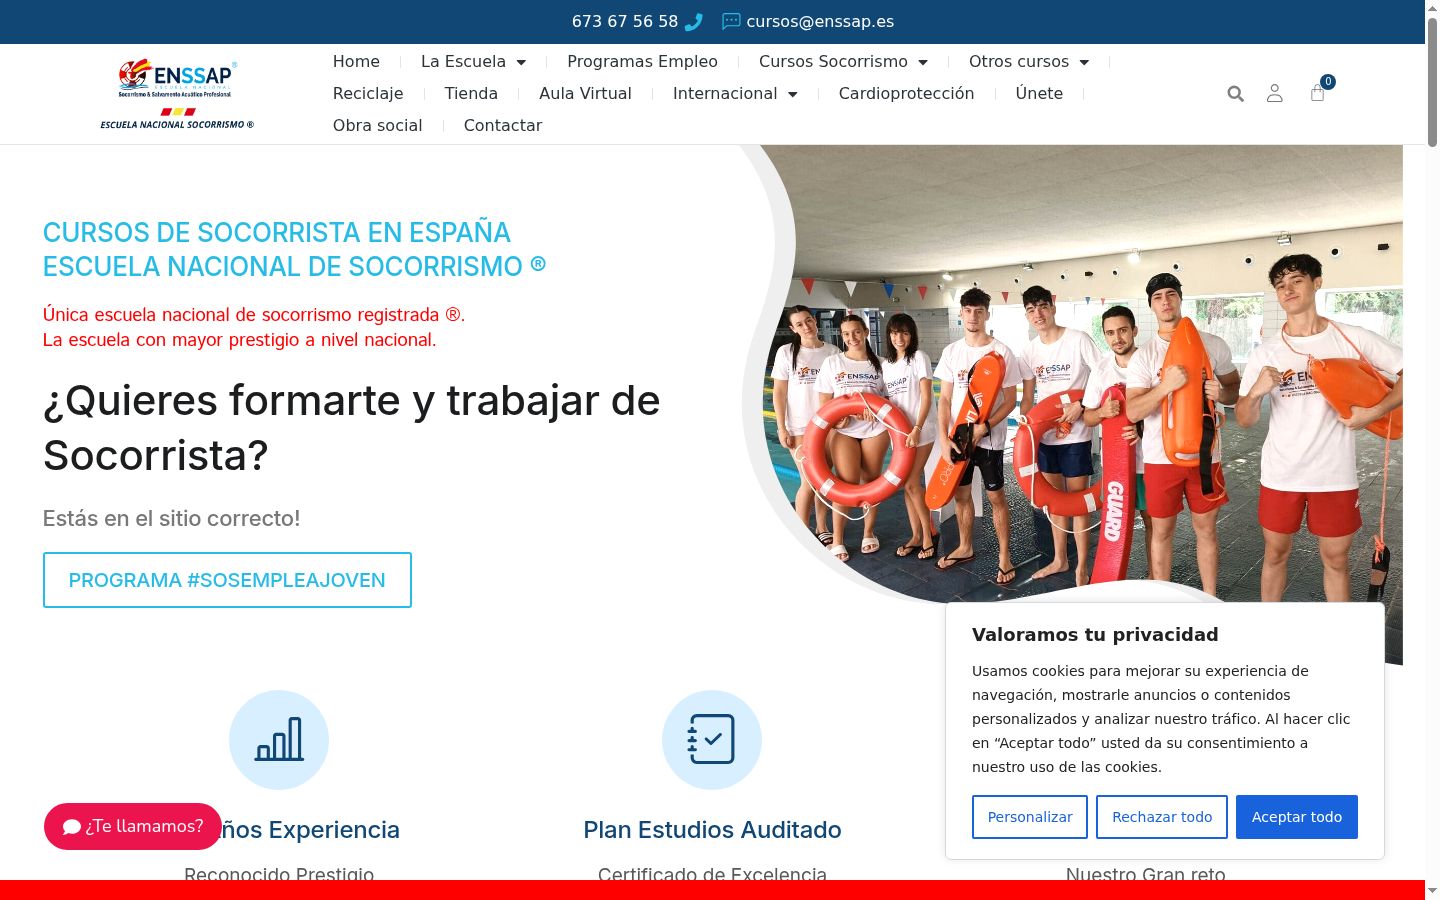Open the Contactar menu item
The height and width of the screenshot is (900, 1440).
(503, 126)
